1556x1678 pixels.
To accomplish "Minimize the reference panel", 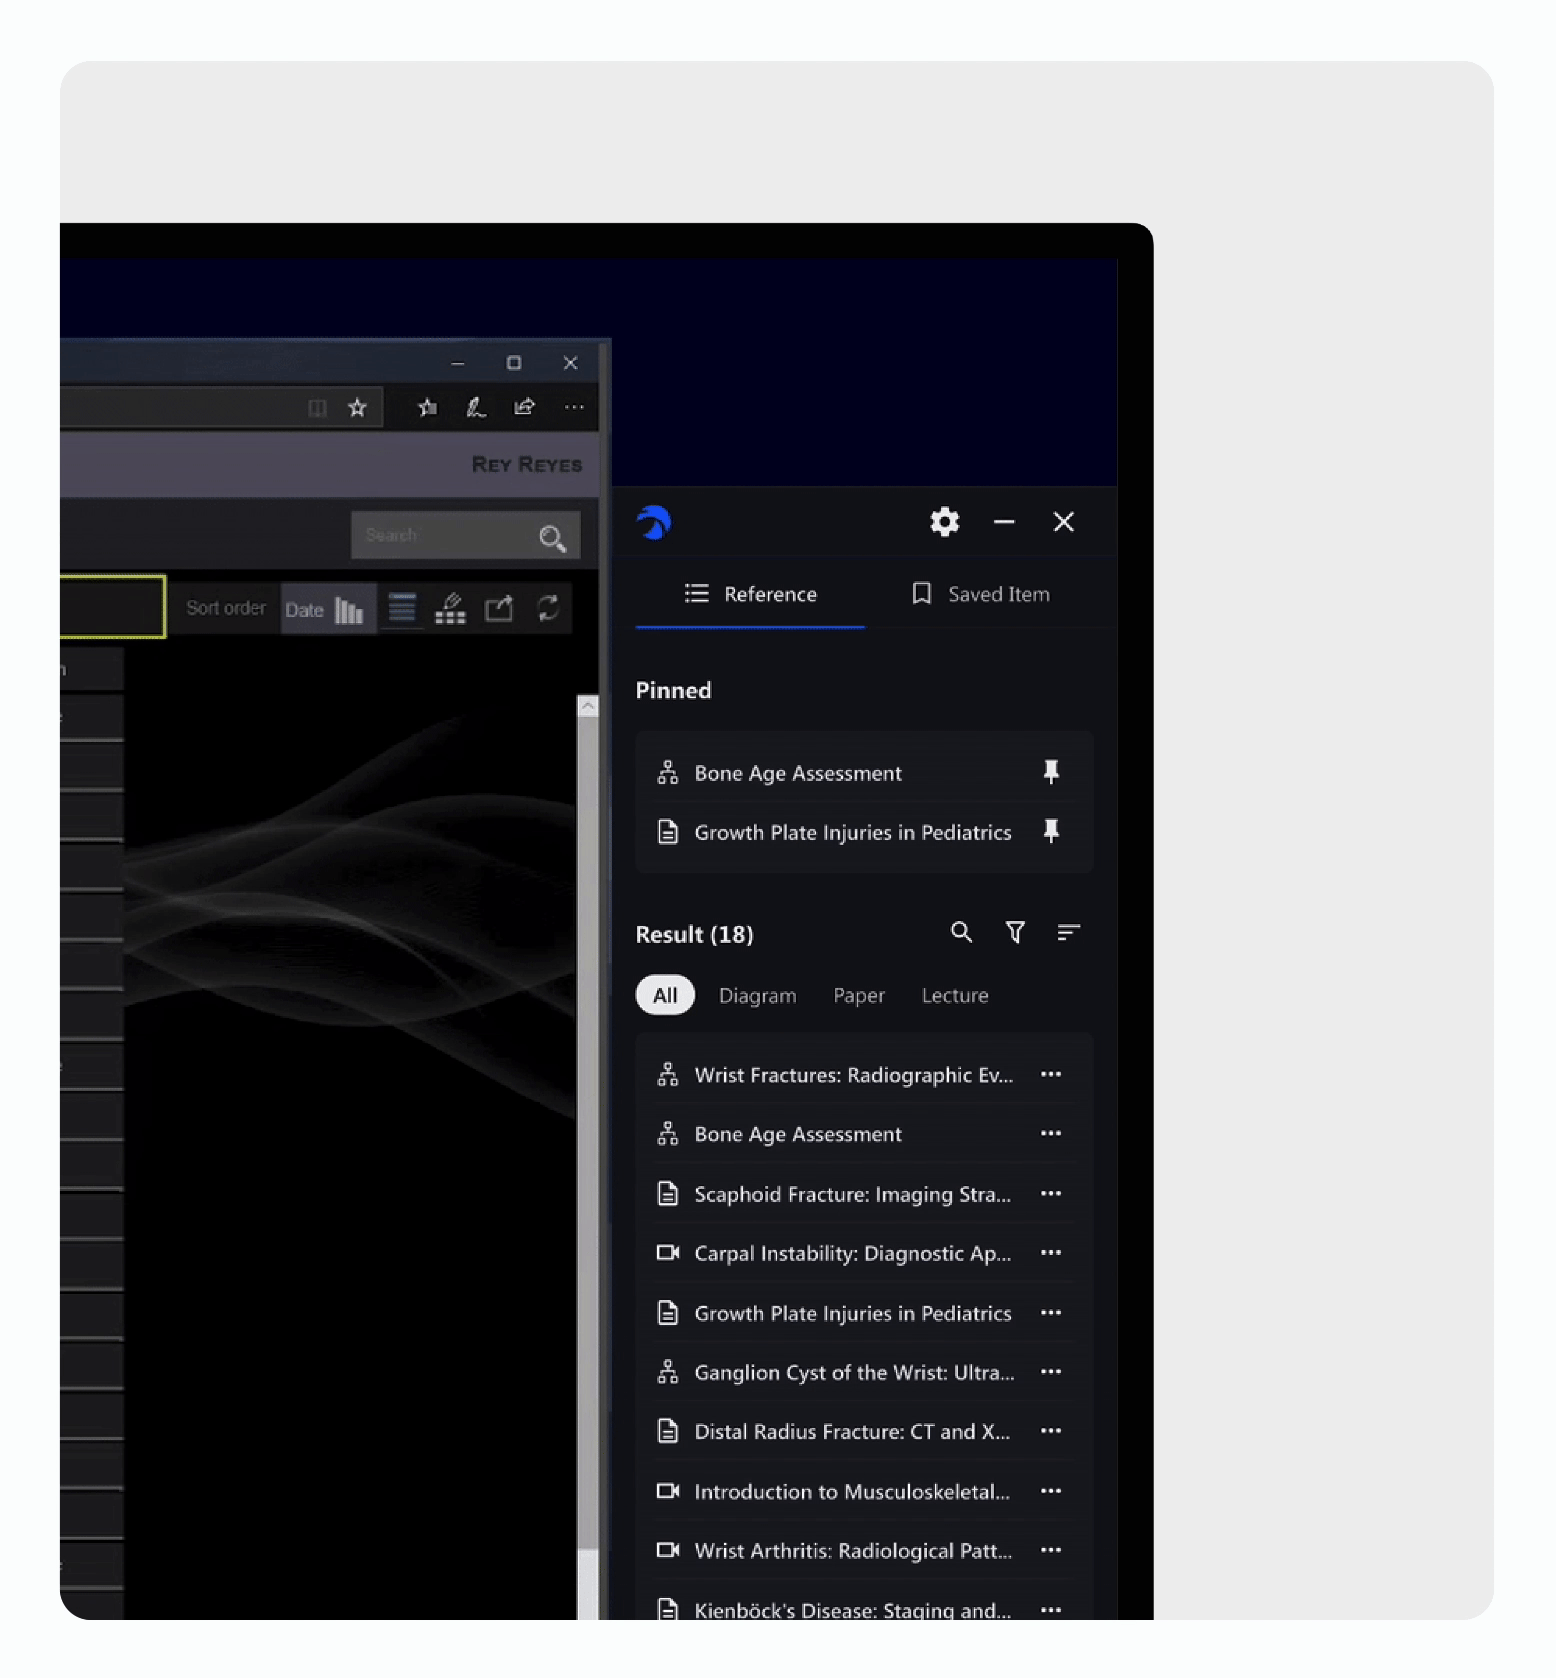I will (1004, 522).
